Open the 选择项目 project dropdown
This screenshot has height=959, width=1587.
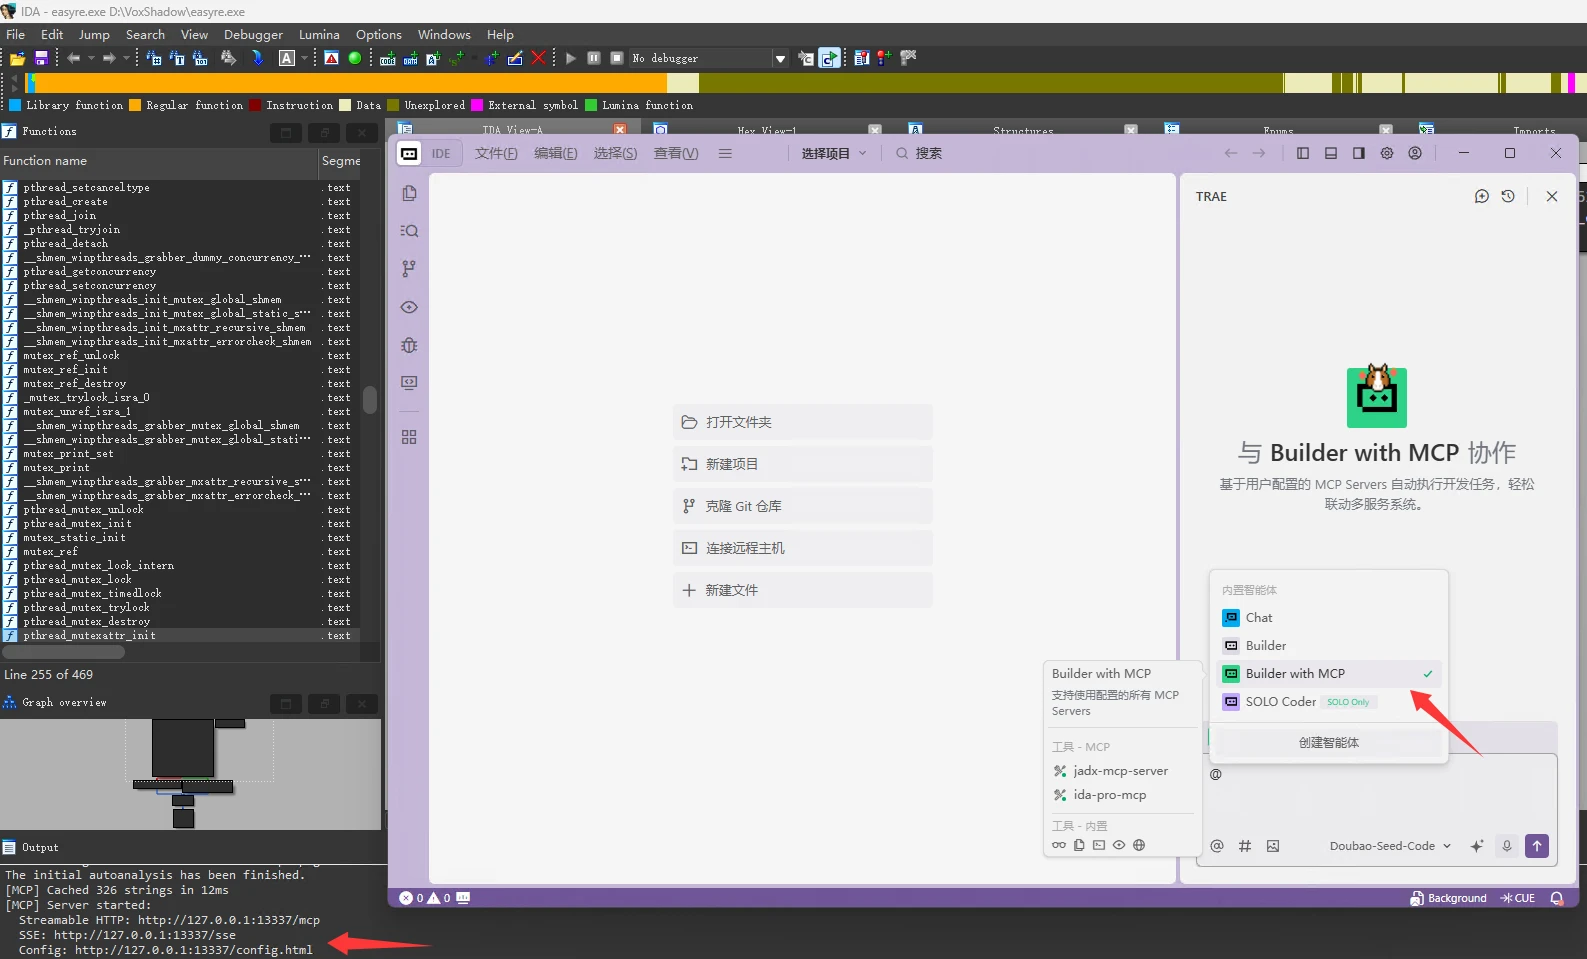coord(834,153)
